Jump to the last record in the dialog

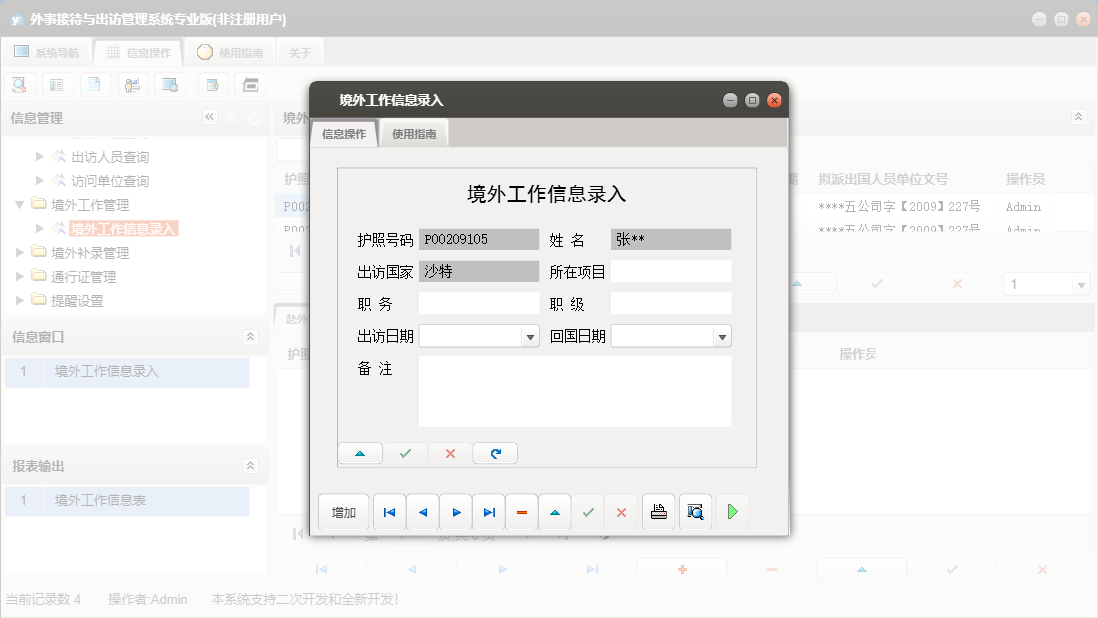pos(489,511)
